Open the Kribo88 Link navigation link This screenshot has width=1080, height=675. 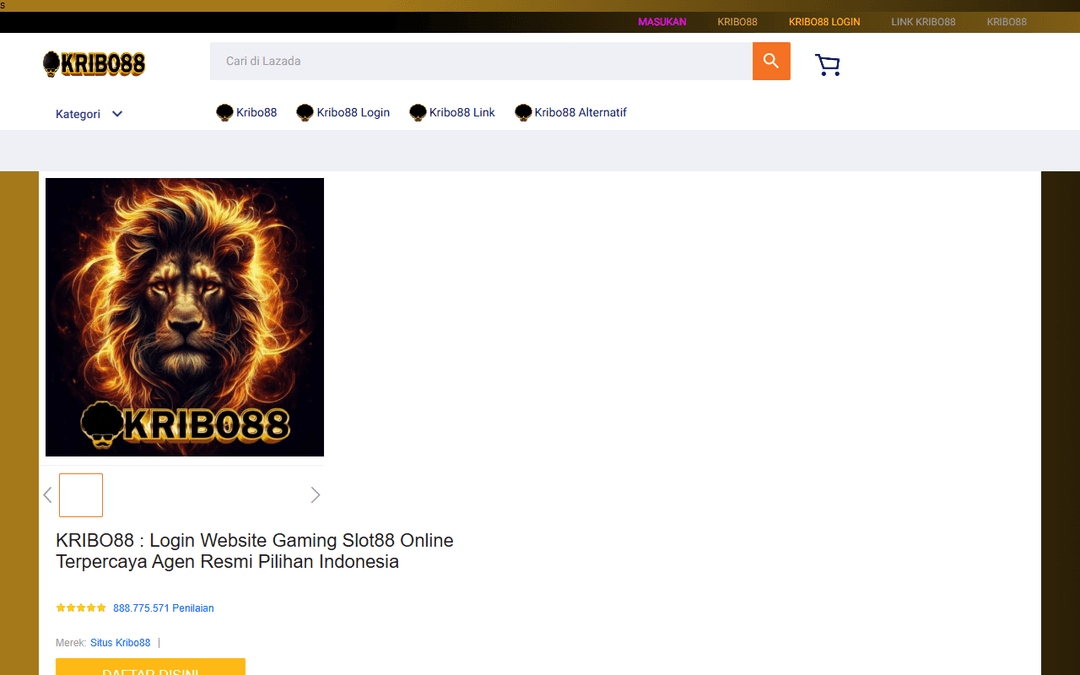(x=462, y=112)
